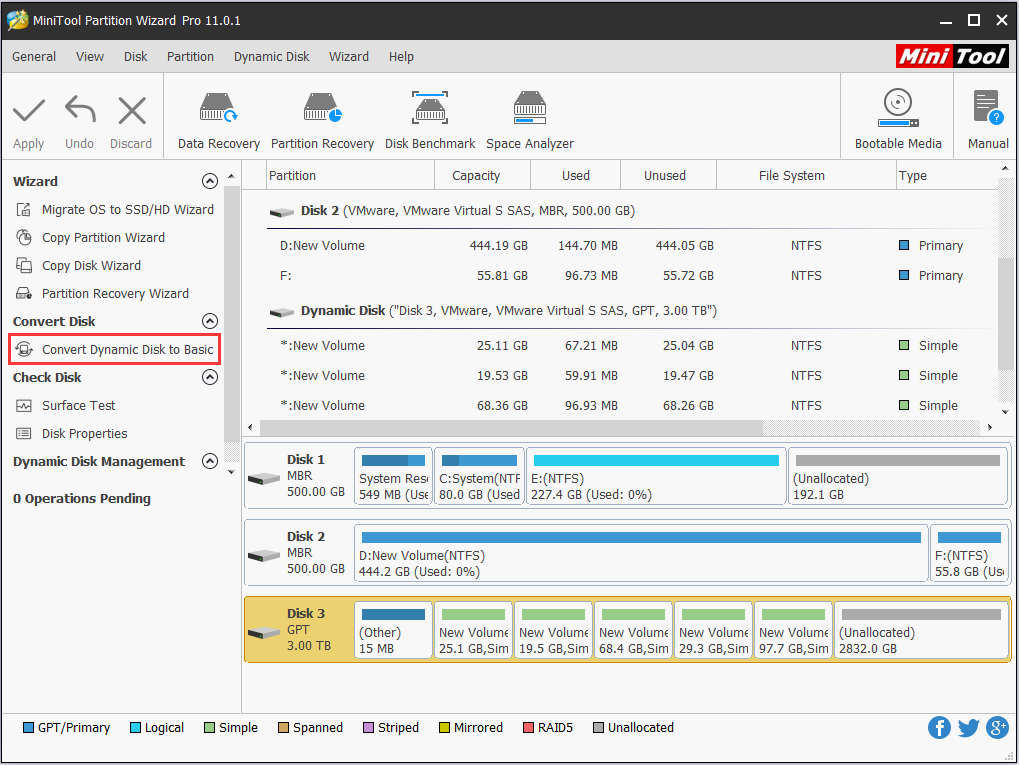
Task: Click Migrate OS to SSD/HD Wizard icon
Action: tap(24, 210)
